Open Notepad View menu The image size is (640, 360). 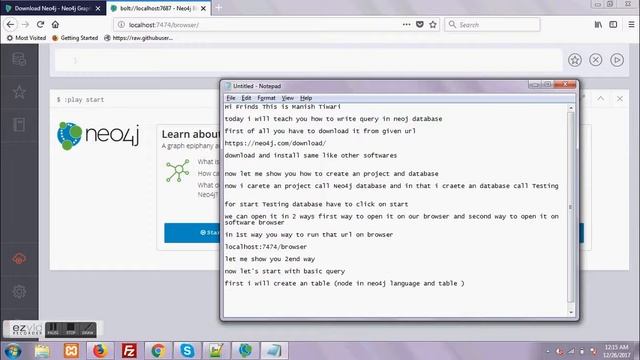click(287, 98)
